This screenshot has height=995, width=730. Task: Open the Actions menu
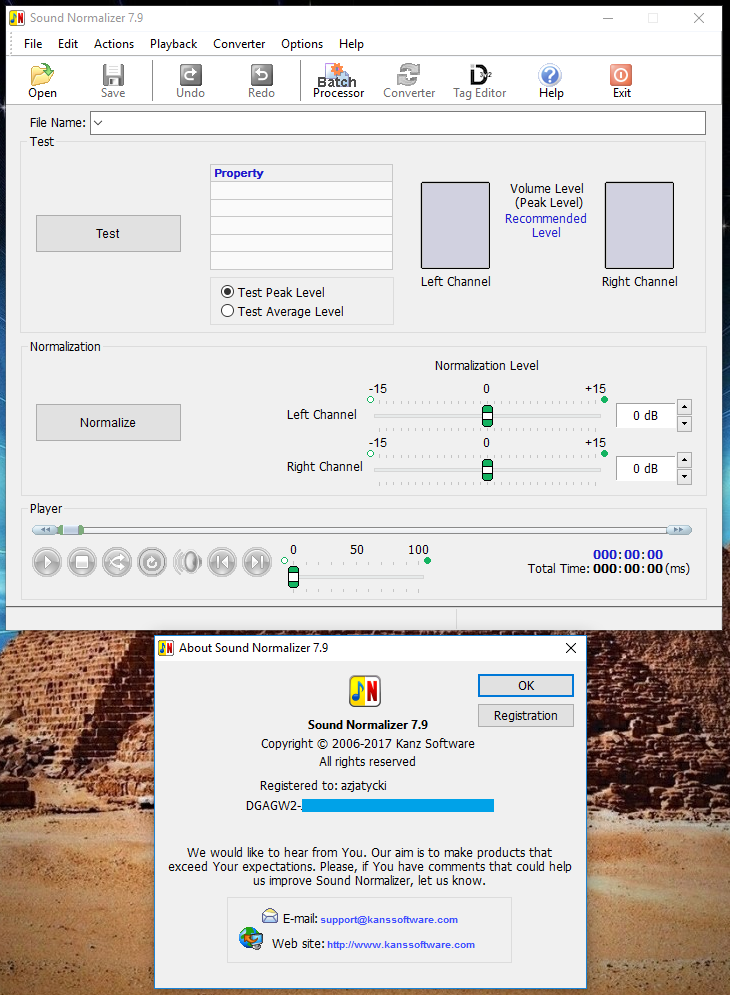114,44
